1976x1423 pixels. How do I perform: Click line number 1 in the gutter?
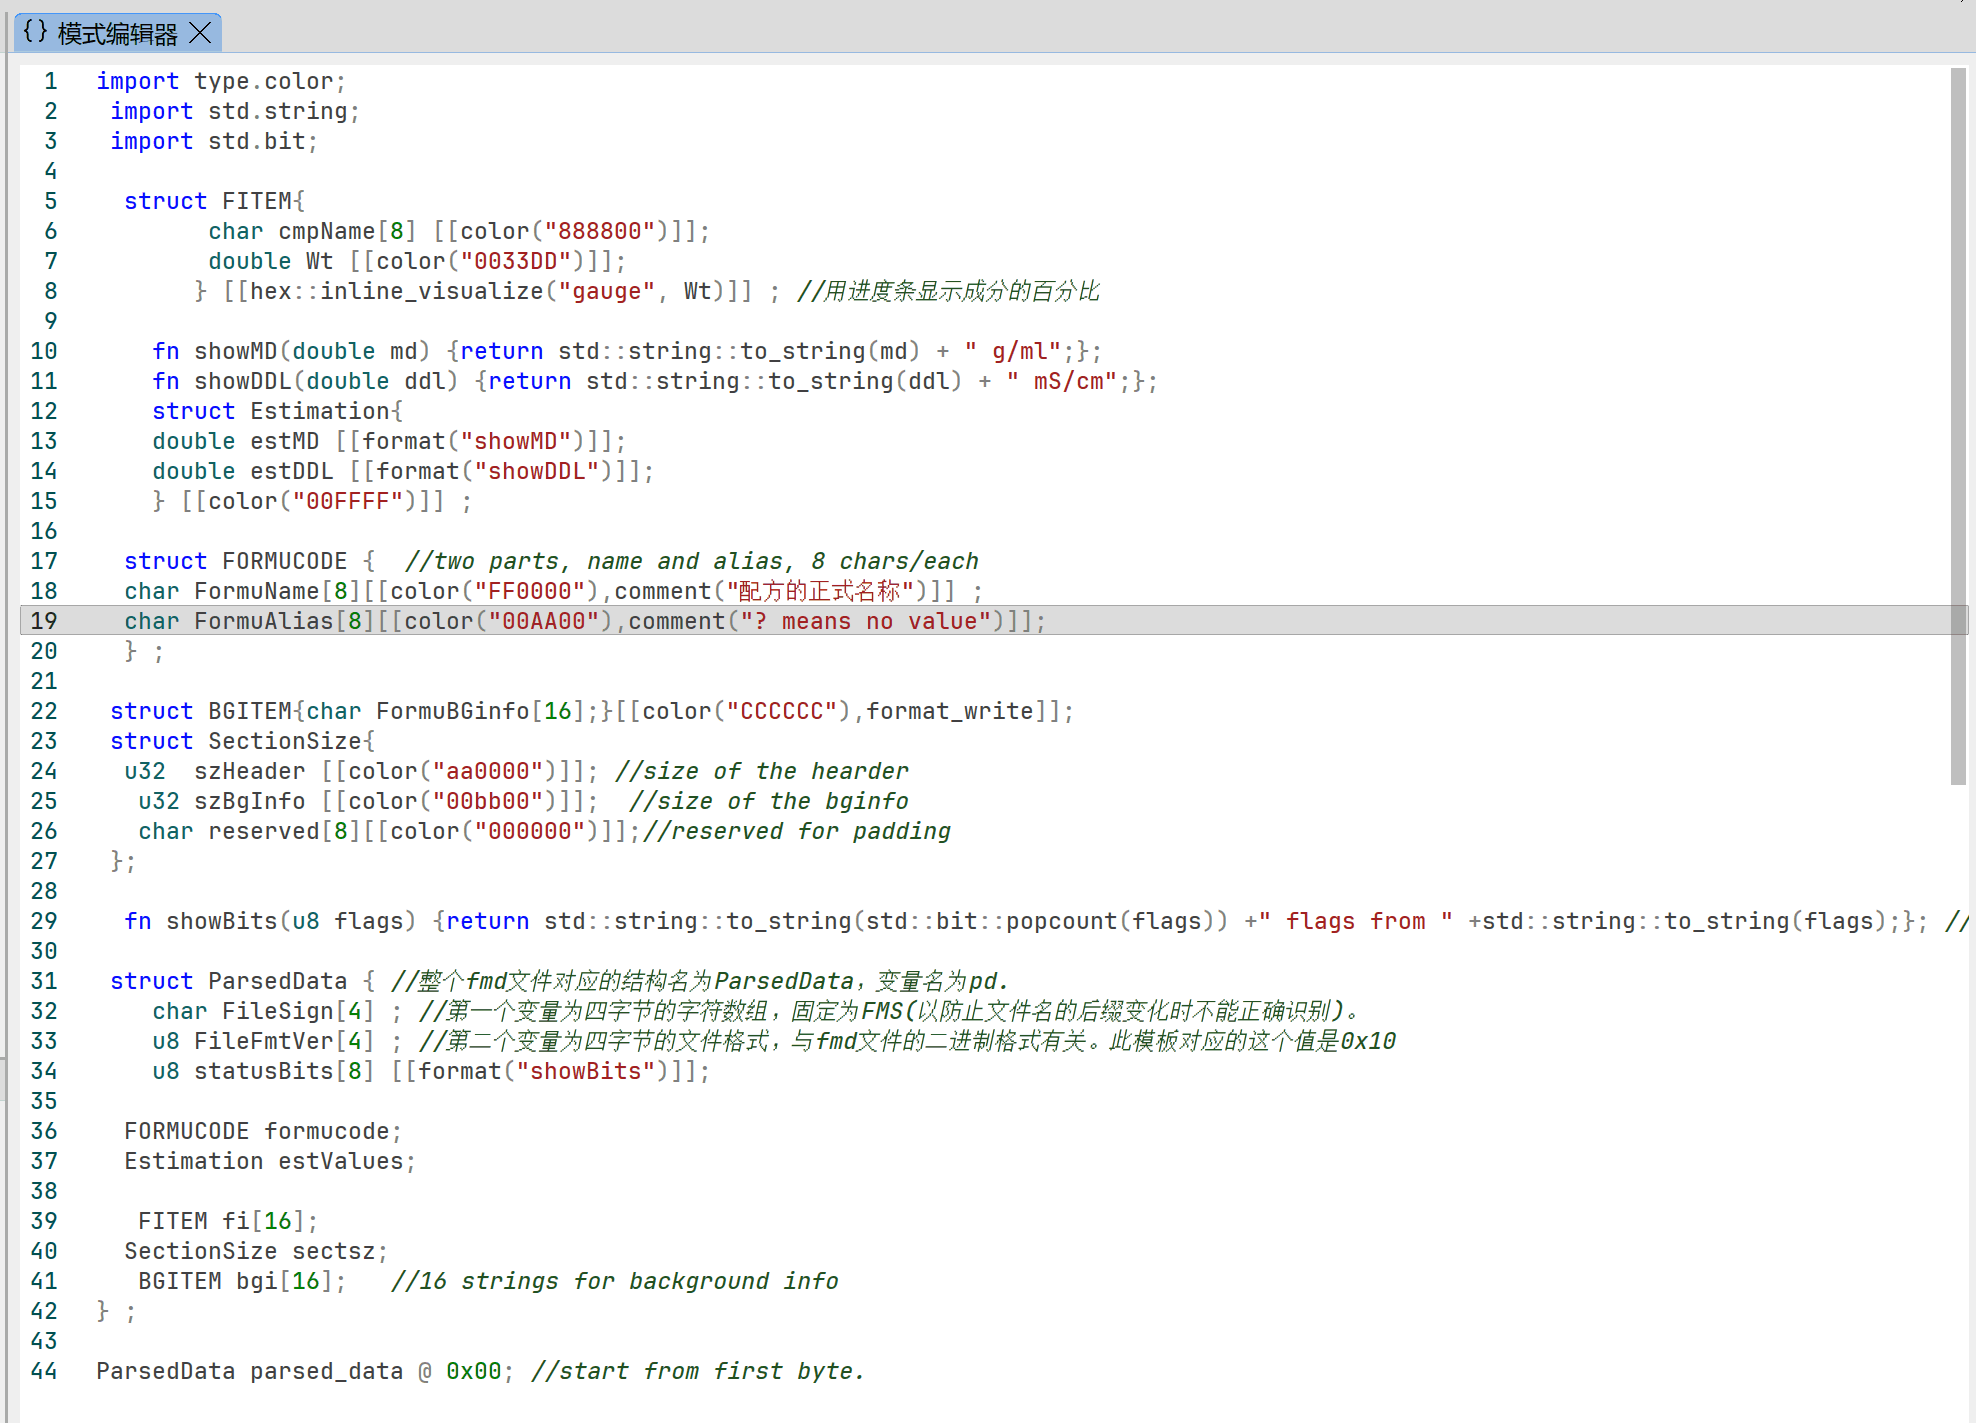coord(50,81)
